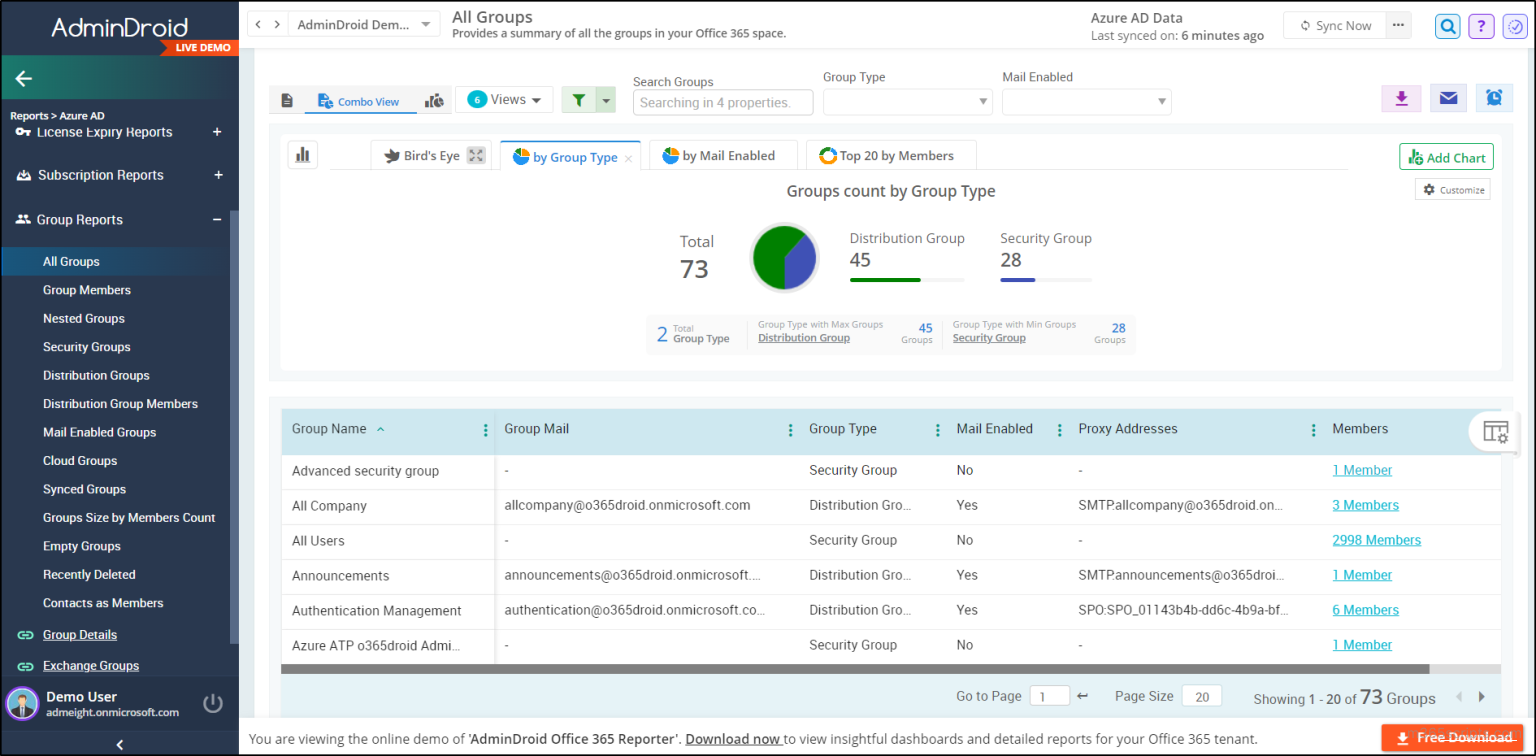Open the Views dropdown

pyautogui.click(x=504, y=99)
